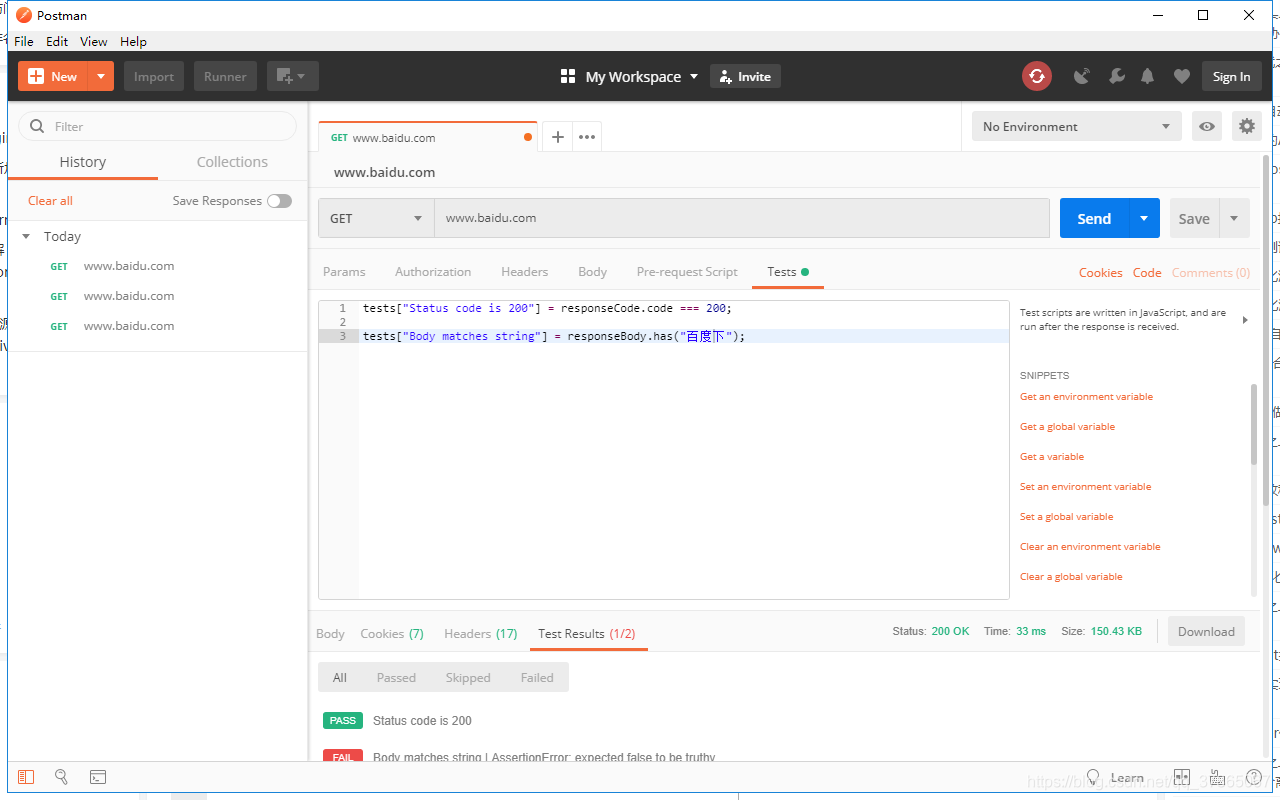Viewport: 1280px width, 800px height.
Task: Click the orange New button
Action: tap(53, 76)
